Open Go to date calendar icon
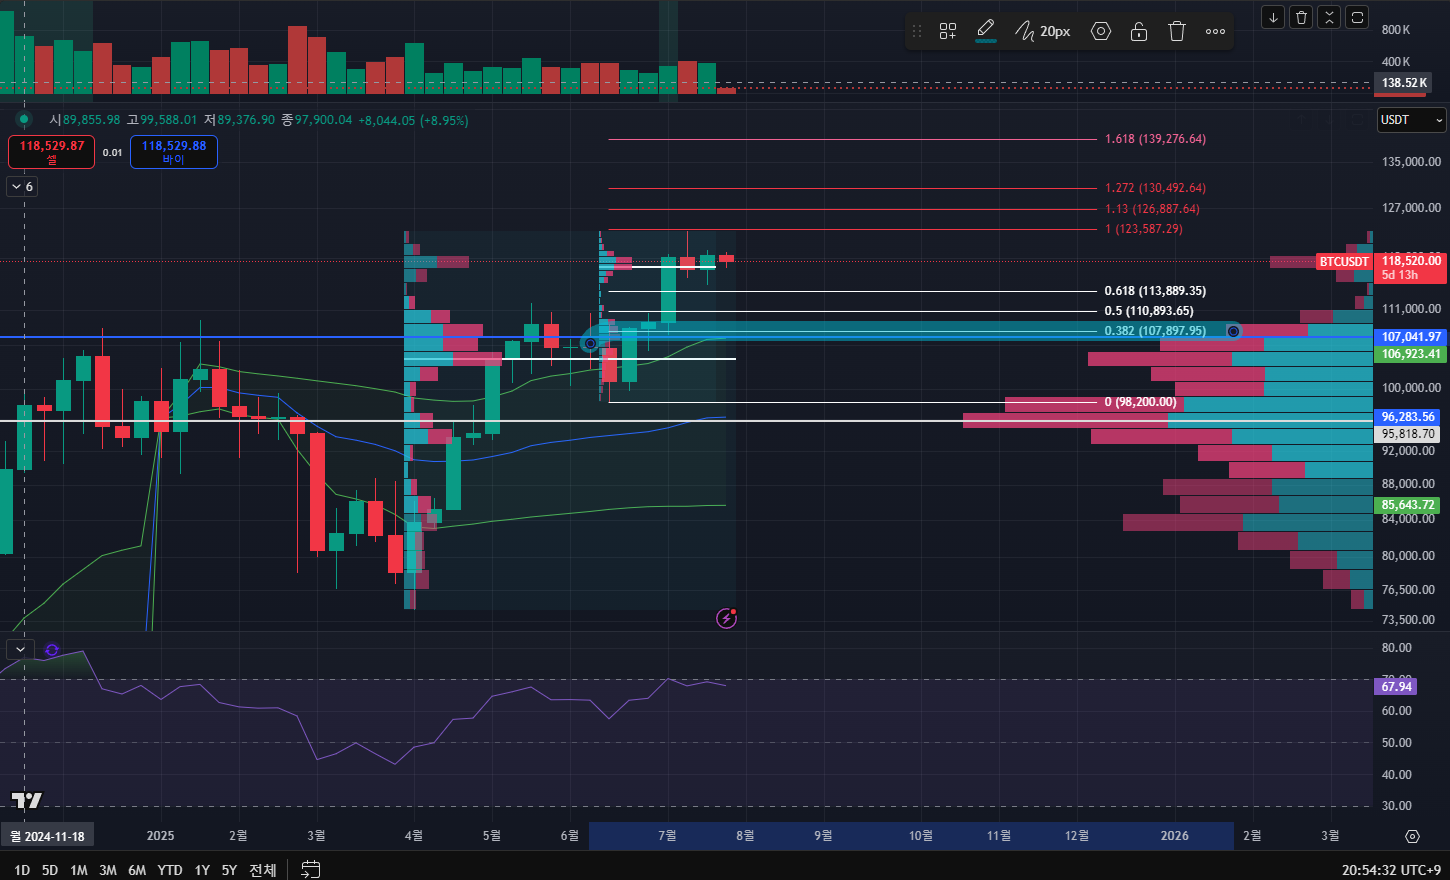This screenshot has height=880, width=1450. (311, 869)
